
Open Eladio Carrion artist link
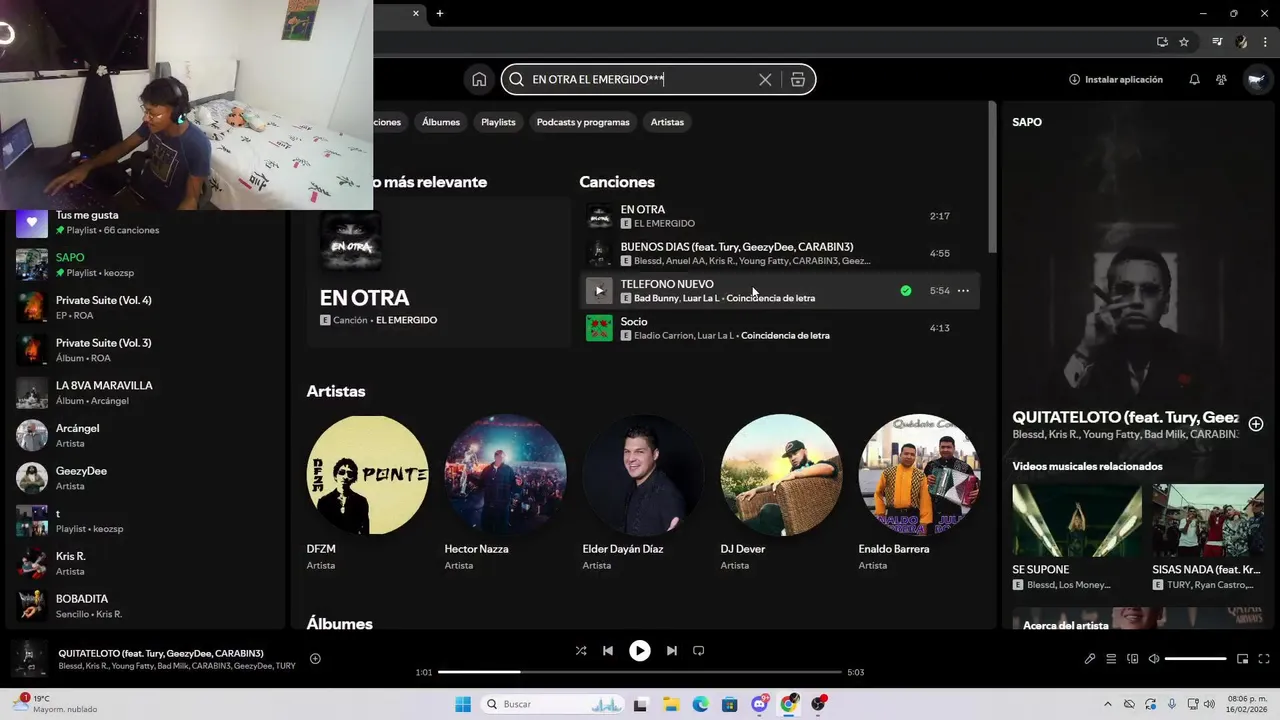(663, 336)
